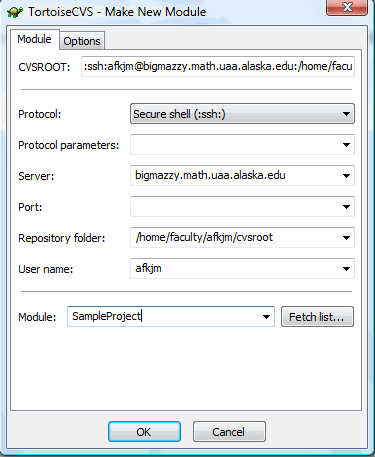Viewport: 375px width, 457px height.
Task: Expand the User name dropdown arrow
Action: pyautogui.click(x=346, y=269)
